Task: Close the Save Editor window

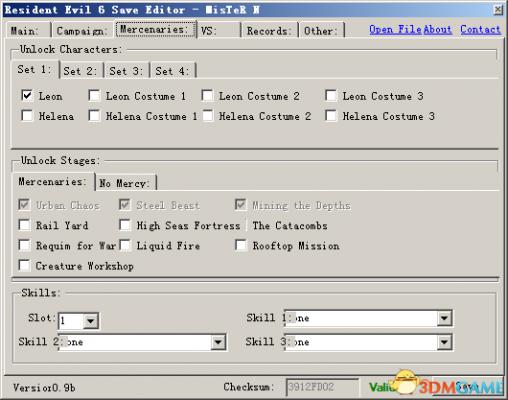Action: 498,10
